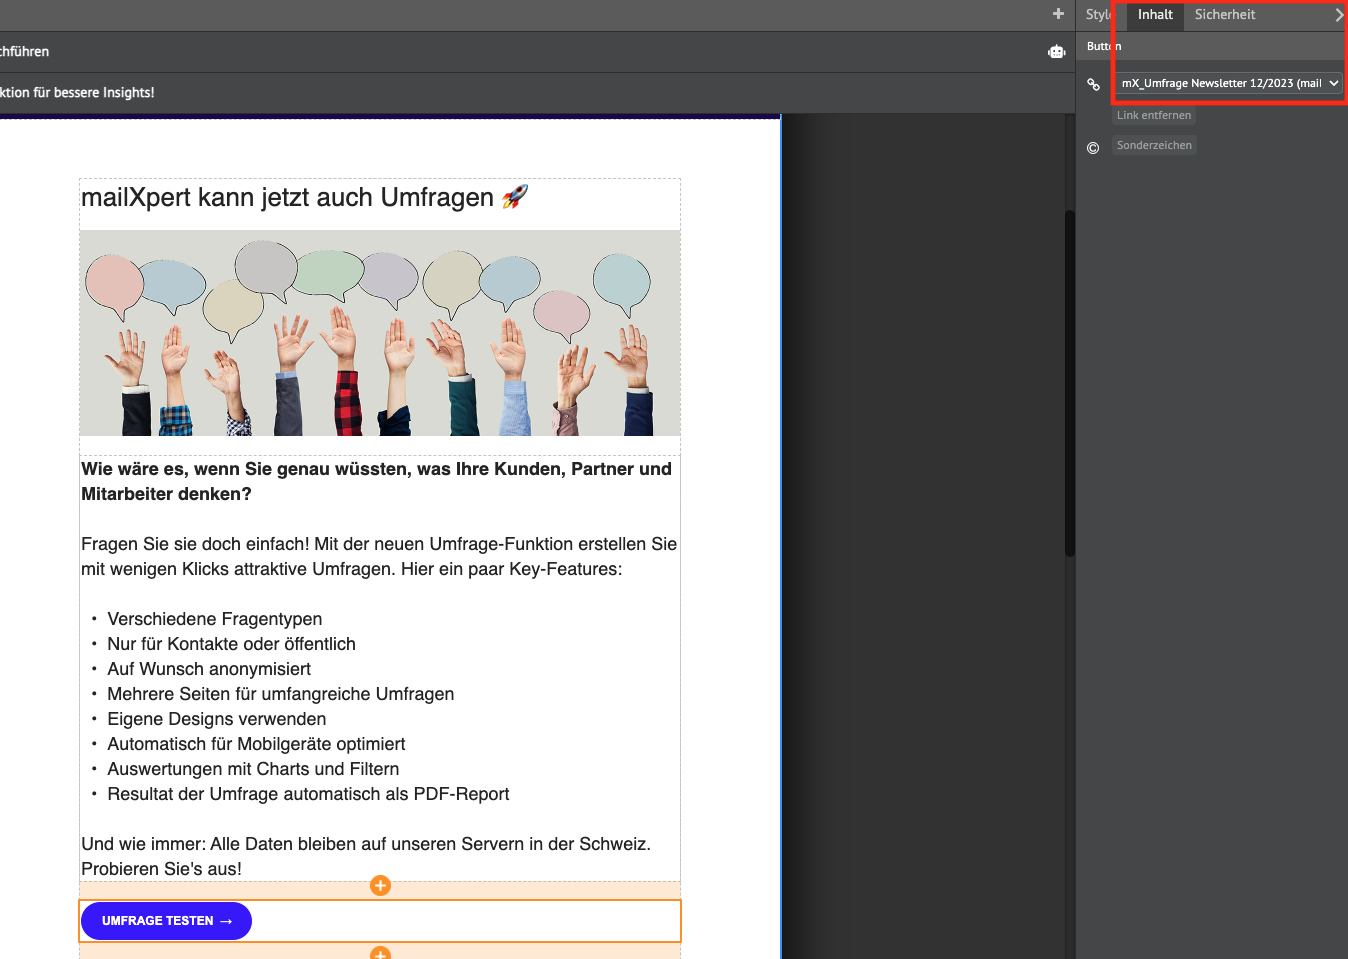
Task: Click the copyright symbol icon
Action: pyautogui.click(x=1093, y=148)
